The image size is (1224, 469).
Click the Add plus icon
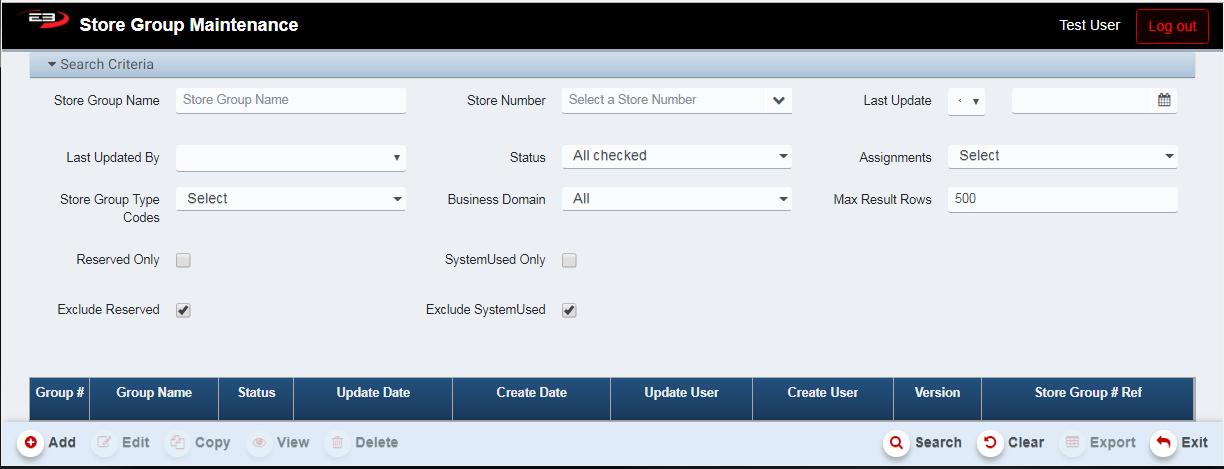pos(31,442)
